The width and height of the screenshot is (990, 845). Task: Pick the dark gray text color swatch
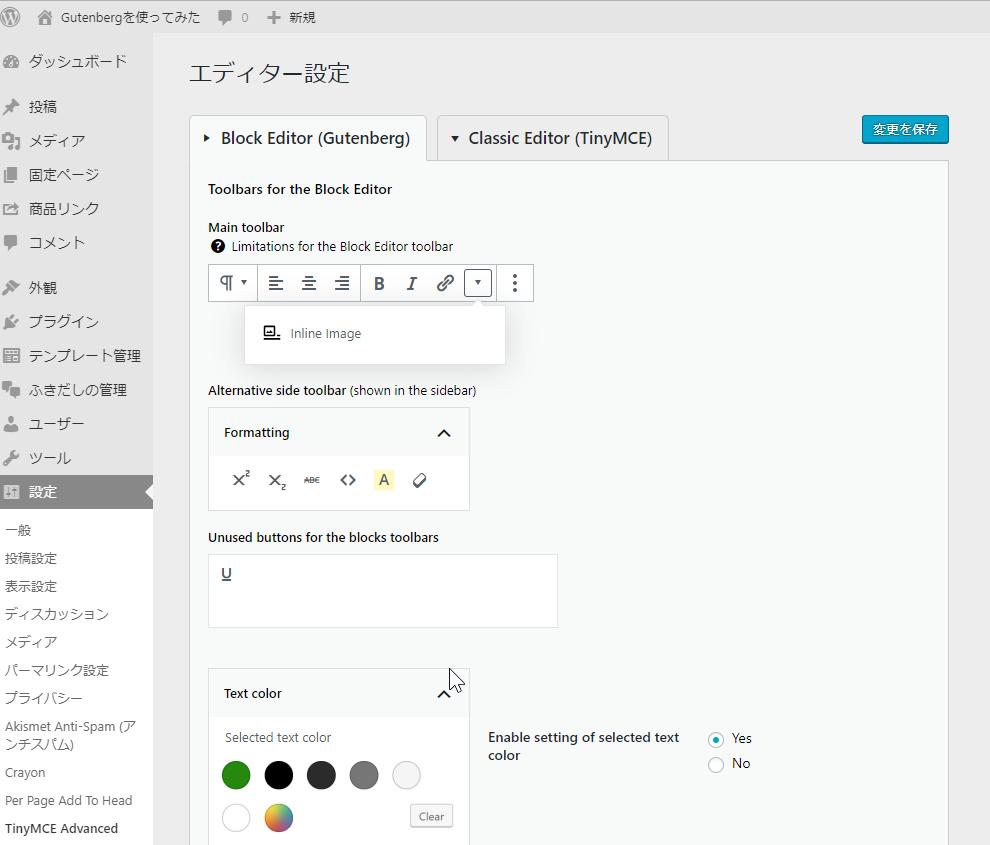click(x=321, y=776)
